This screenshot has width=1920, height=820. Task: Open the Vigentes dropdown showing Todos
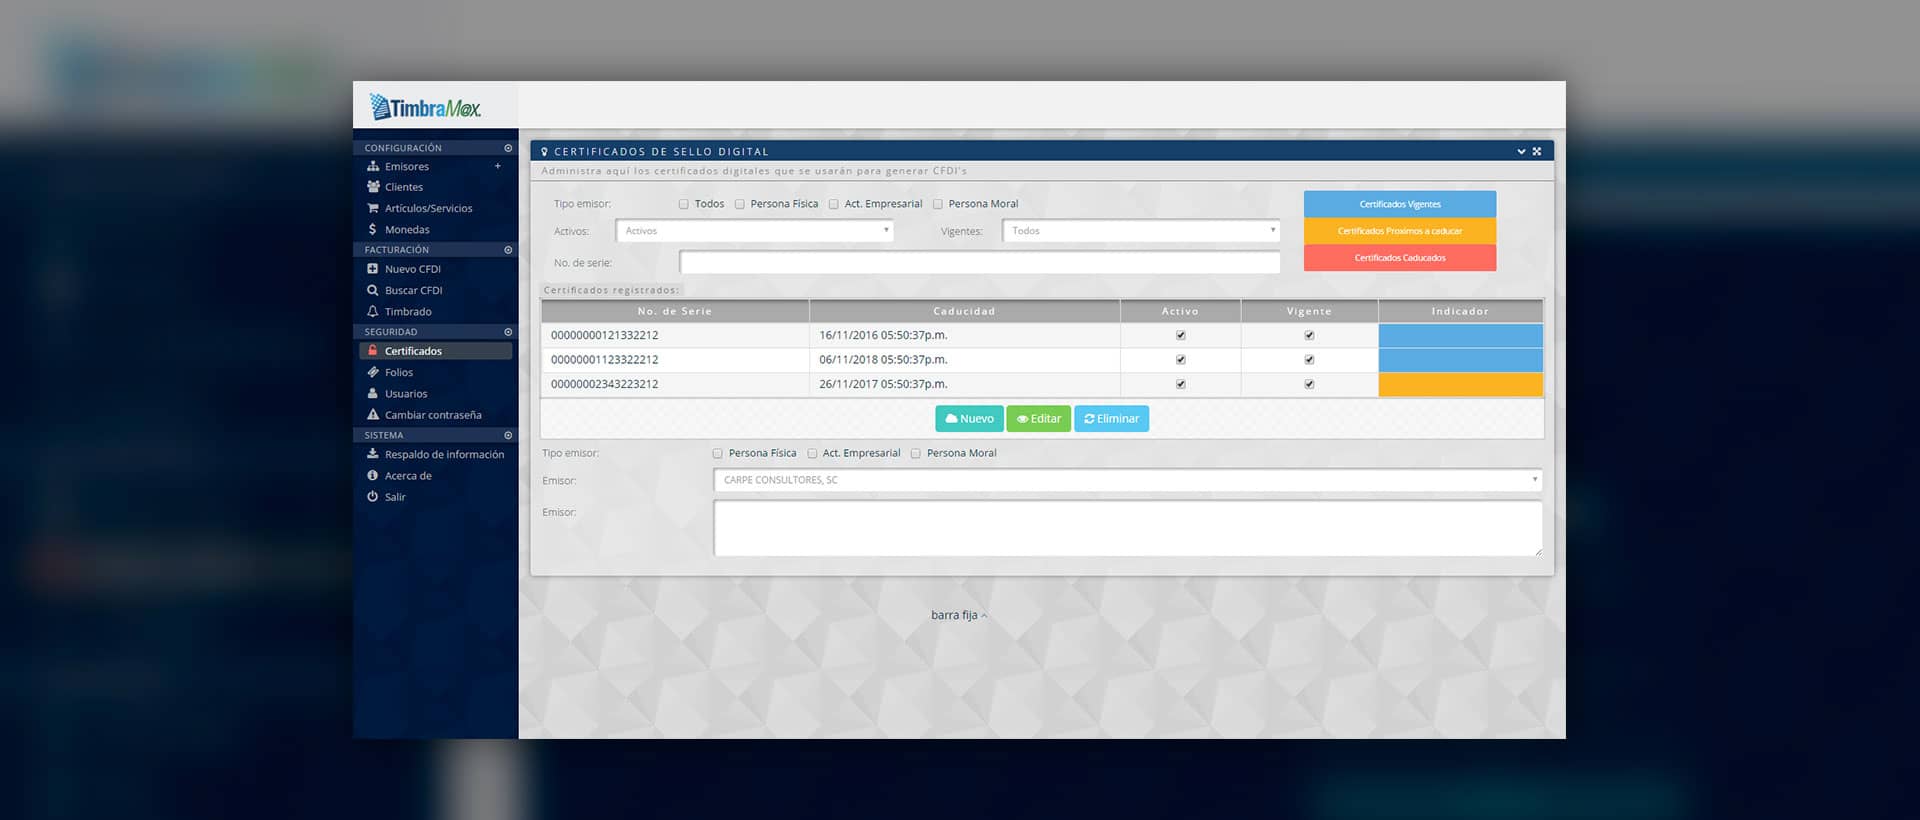point(1141,231)
